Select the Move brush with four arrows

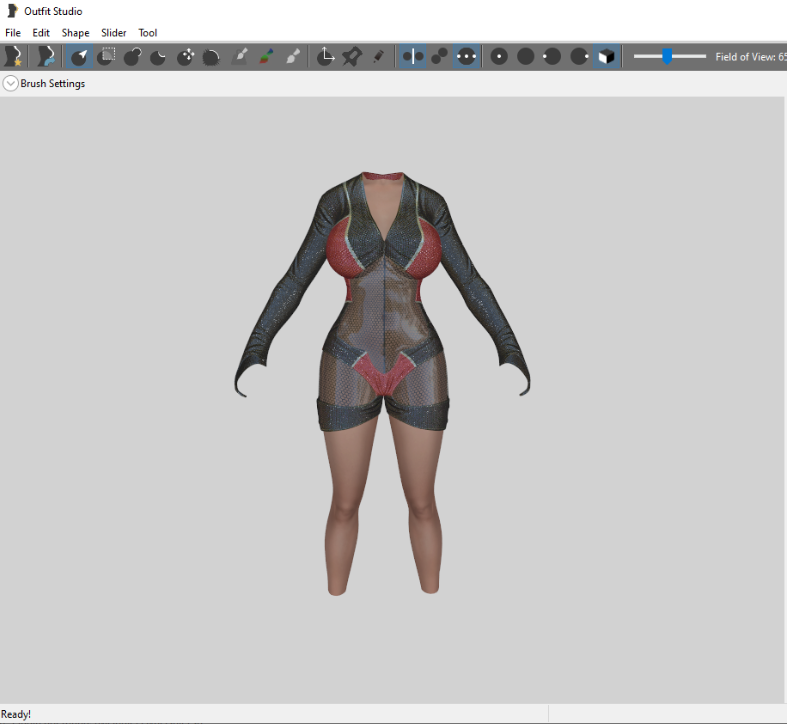(x=185, y=56)
